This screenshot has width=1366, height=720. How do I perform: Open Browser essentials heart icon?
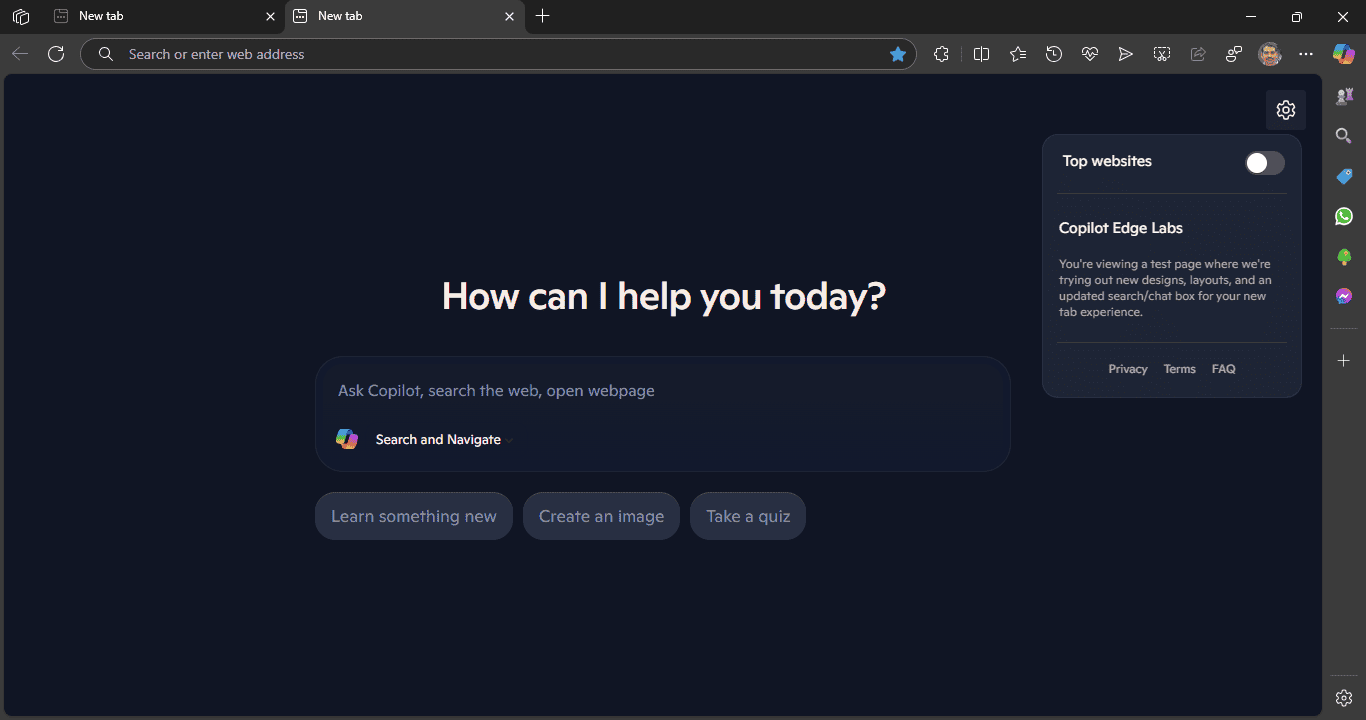click(1090, 54)
